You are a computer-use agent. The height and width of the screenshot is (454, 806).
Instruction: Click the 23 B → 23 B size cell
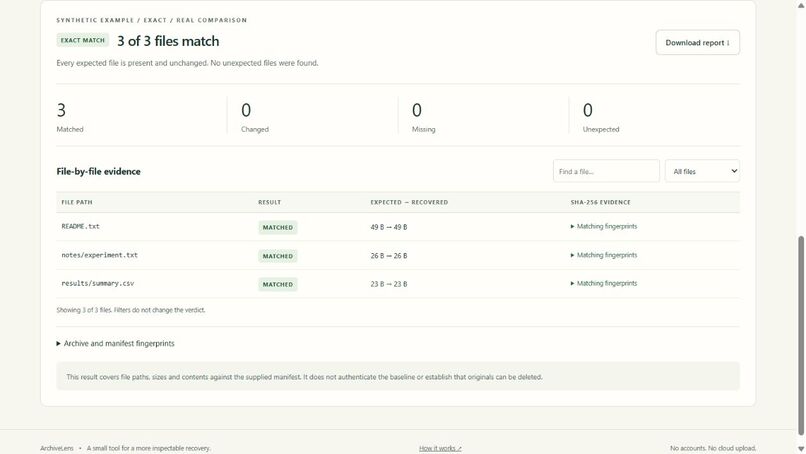(389, 284)
